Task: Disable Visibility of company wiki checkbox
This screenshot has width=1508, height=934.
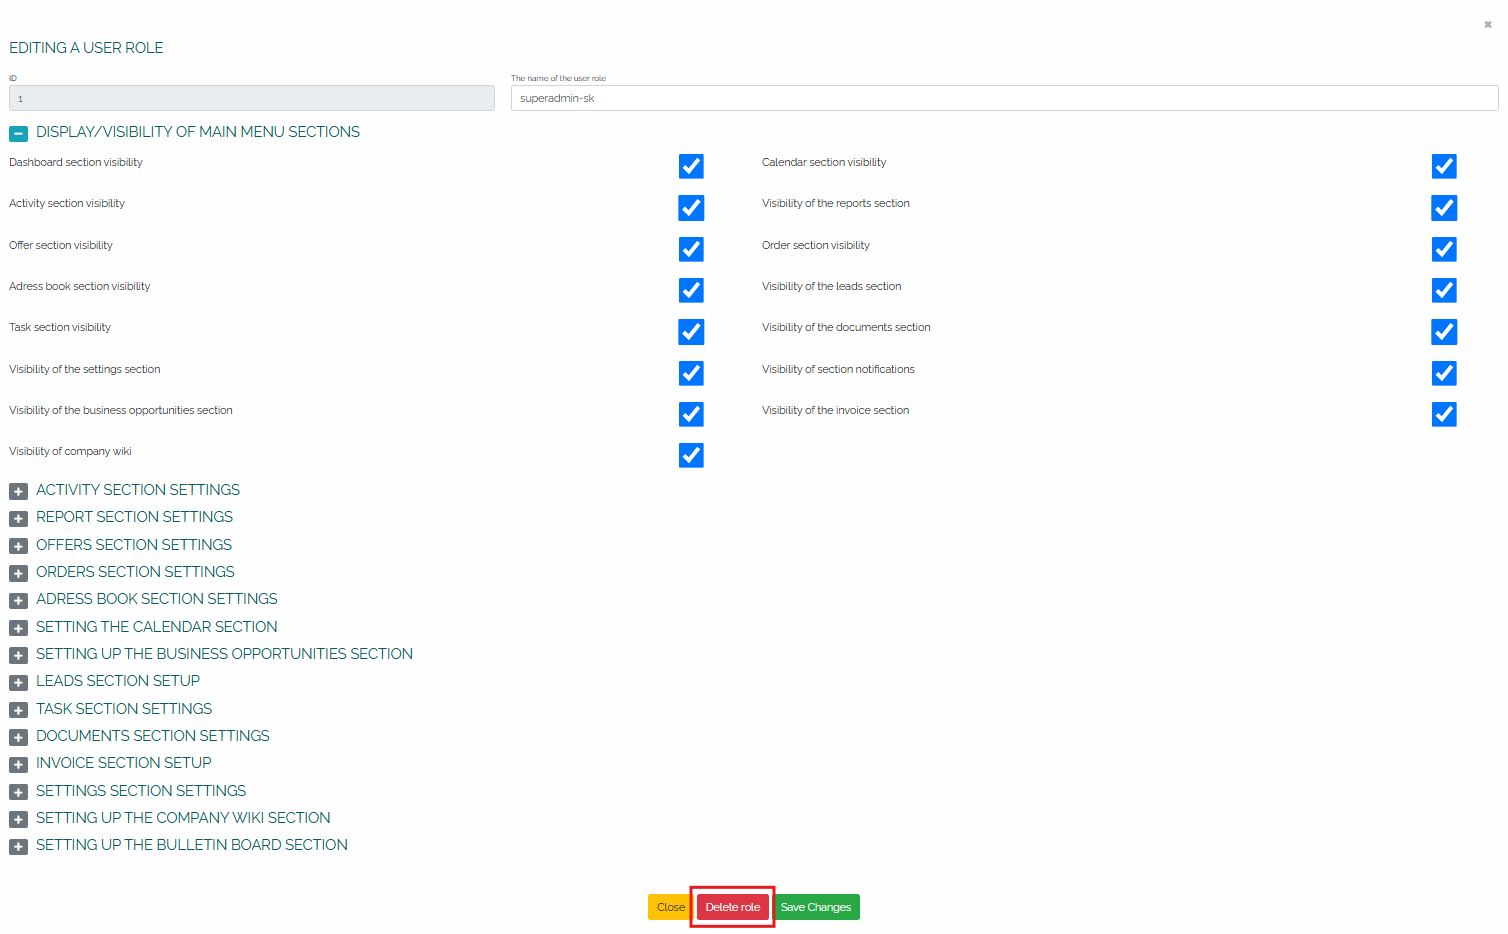Action: 691,455
